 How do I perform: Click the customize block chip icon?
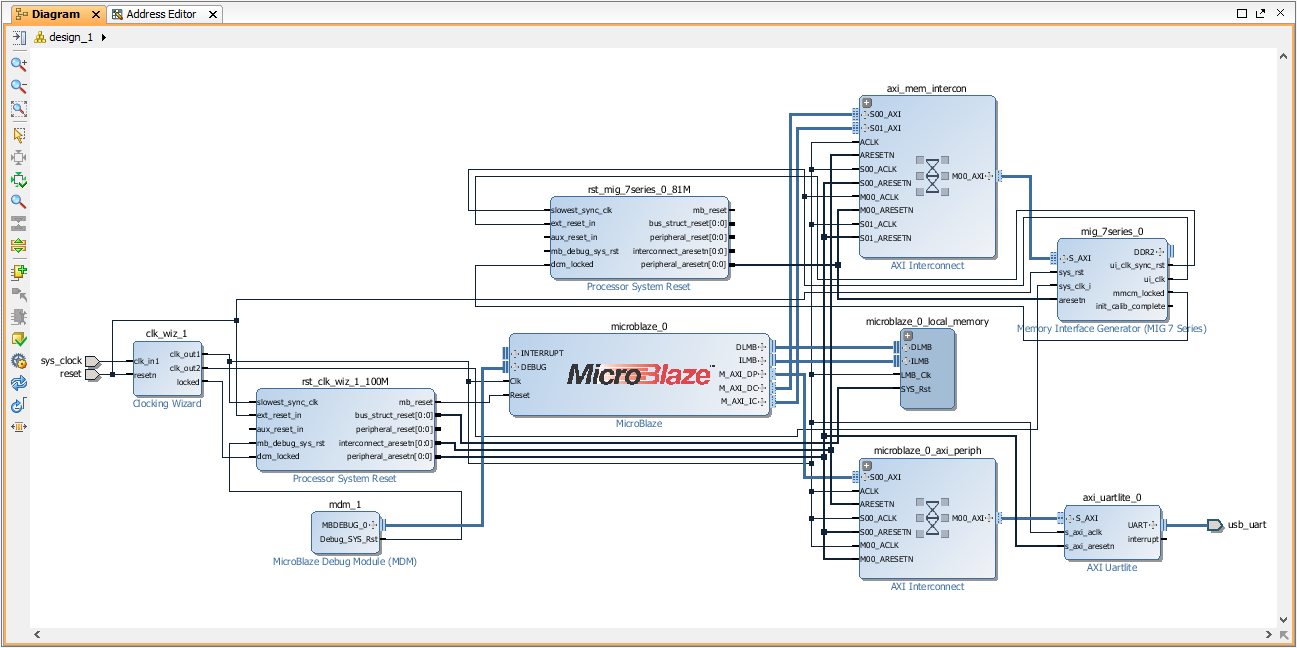coord(18,317)
